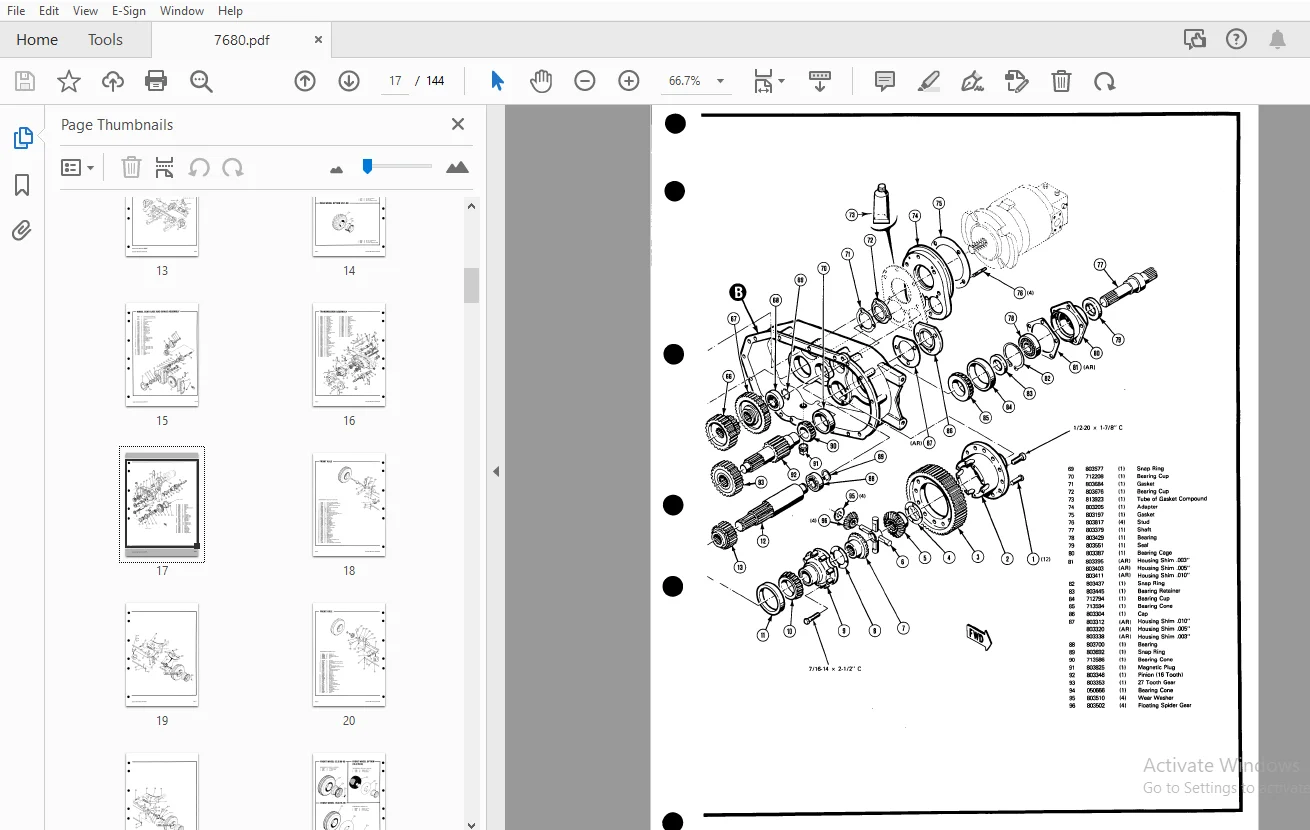This screenshot has width=1310, height=830.
Task: Open the share screen chat icon
Action: 1195,39
